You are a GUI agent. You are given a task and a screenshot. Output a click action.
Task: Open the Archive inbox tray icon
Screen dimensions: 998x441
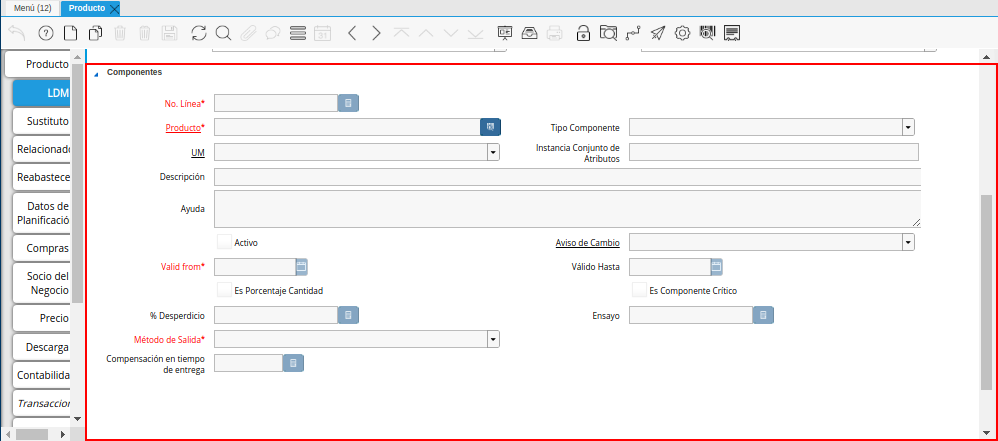pos(530,33)
